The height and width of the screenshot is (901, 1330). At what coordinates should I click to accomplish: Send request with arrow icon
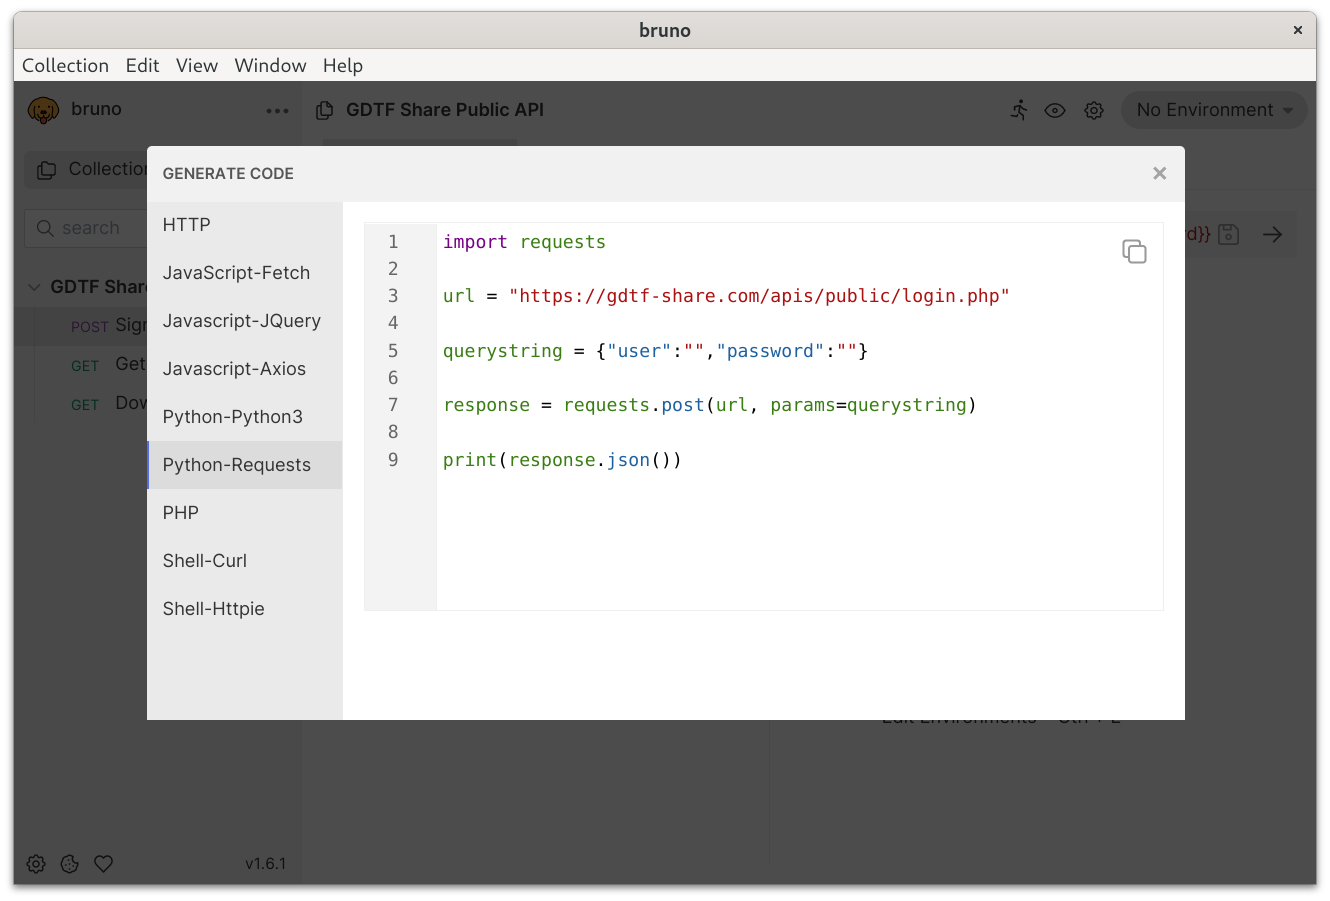point(1272,234)
